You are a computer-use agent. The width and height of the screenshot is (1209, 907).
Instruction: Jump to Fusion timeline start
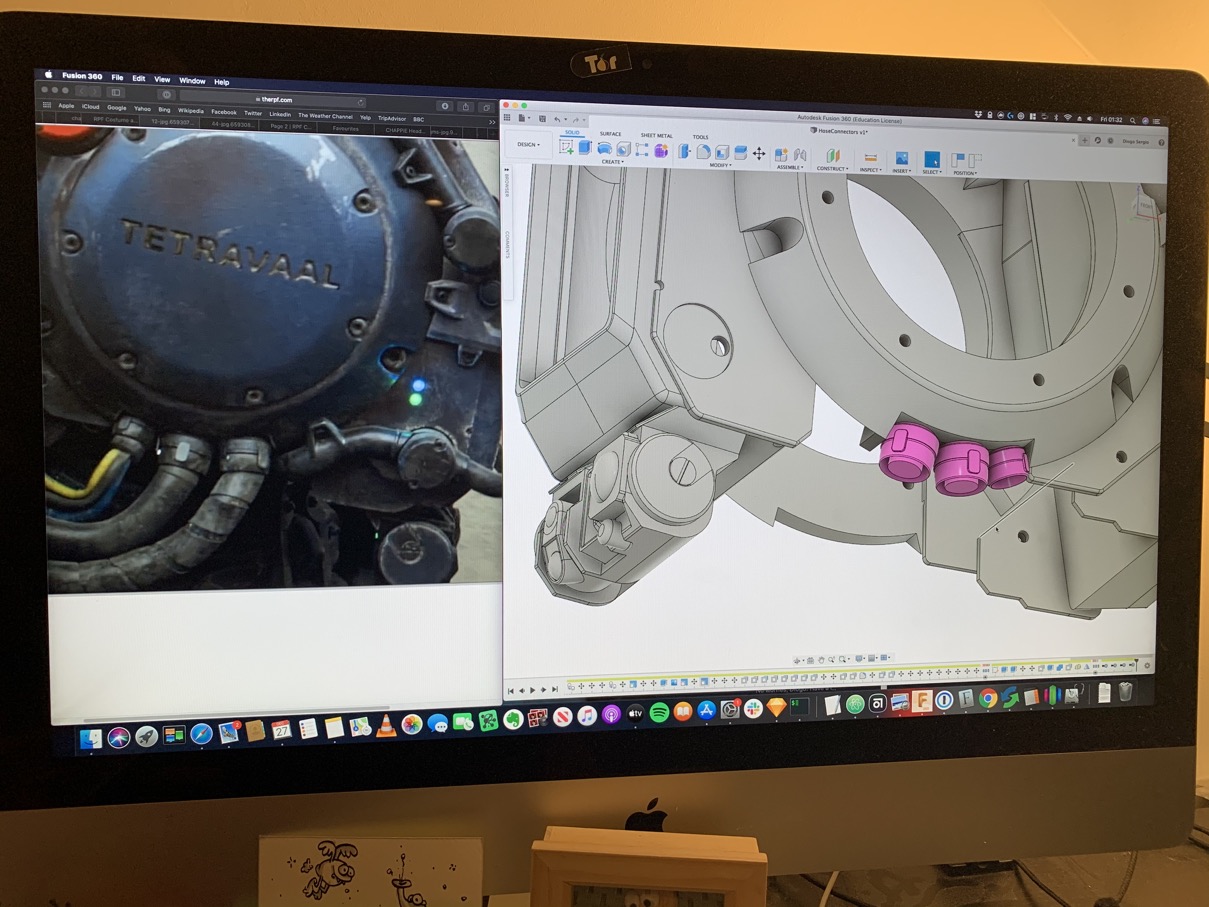coord(511,690)
